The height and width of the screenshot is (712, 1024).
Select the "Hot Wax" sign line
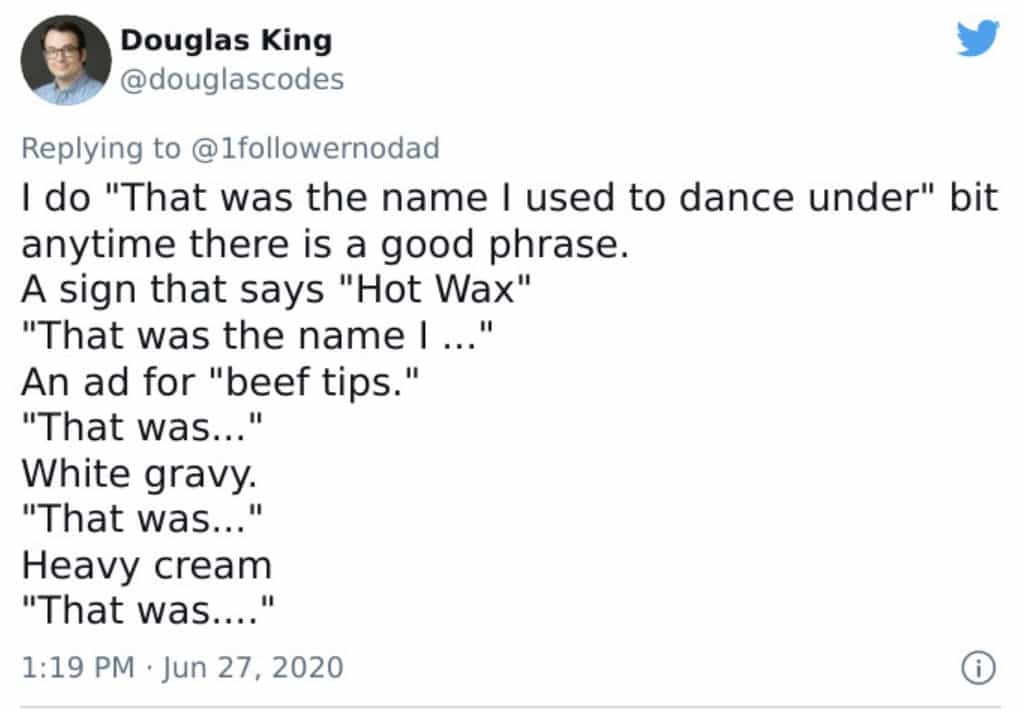point(275,290)
